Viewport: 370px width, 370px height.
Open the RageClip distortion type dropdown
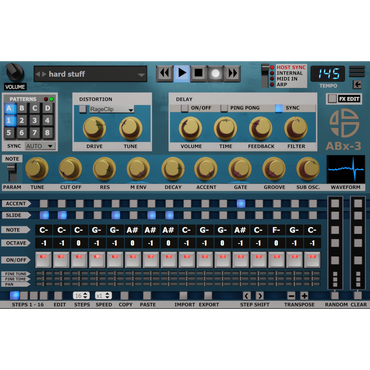point(112,109)
